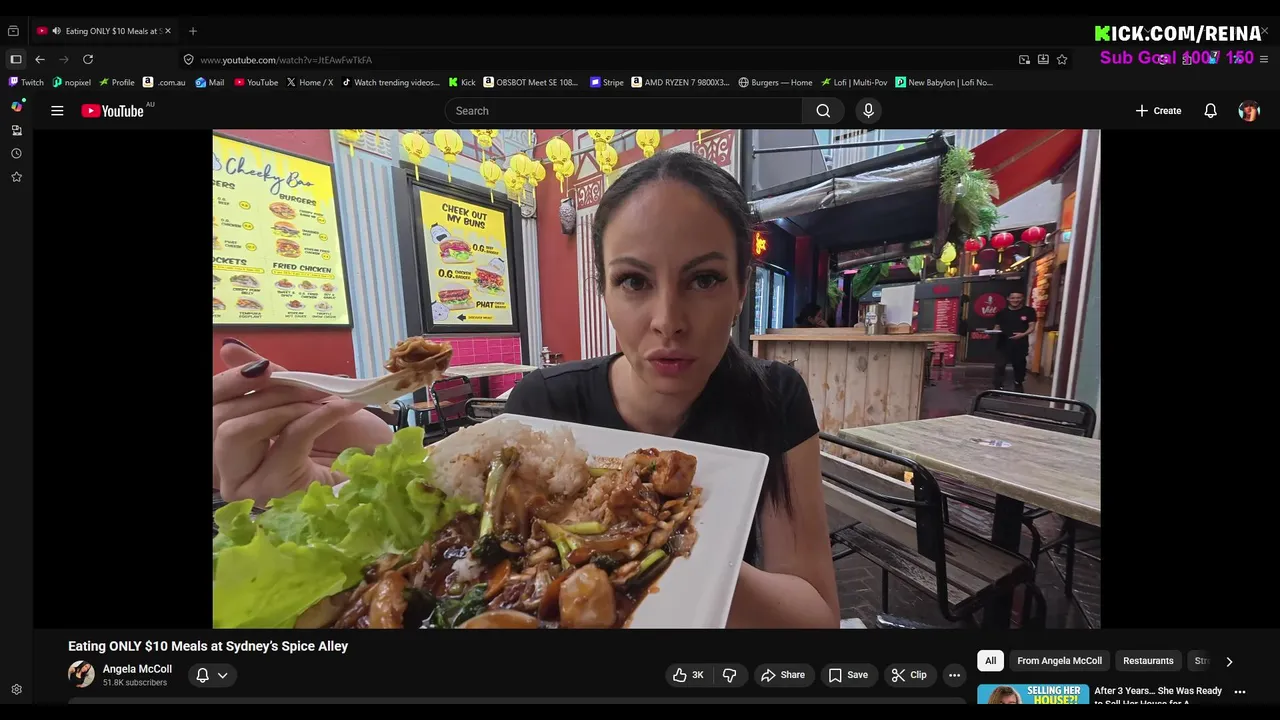Open the account avatar menu
Image resolution: width=1280 pixels, height=720 pixels.
pos(1249,111)
